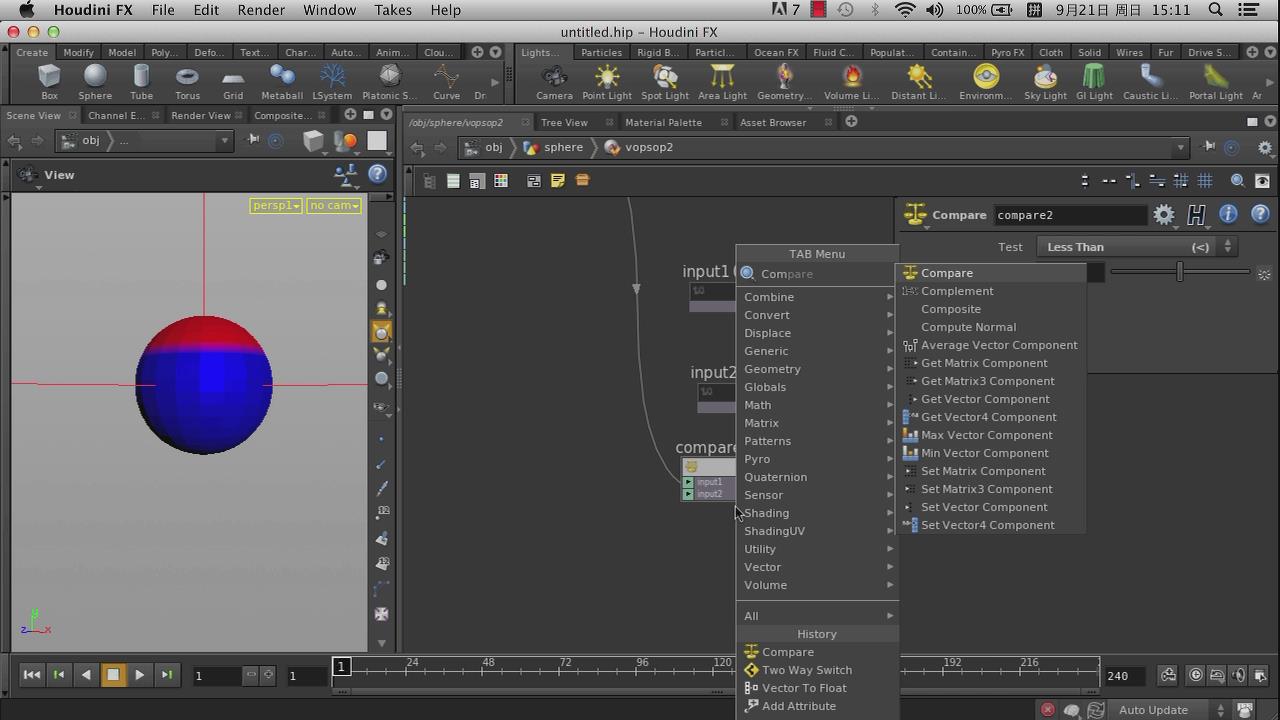Add a new pane tab with plus
Screen dimensions: 1280x720
[851, 122]
